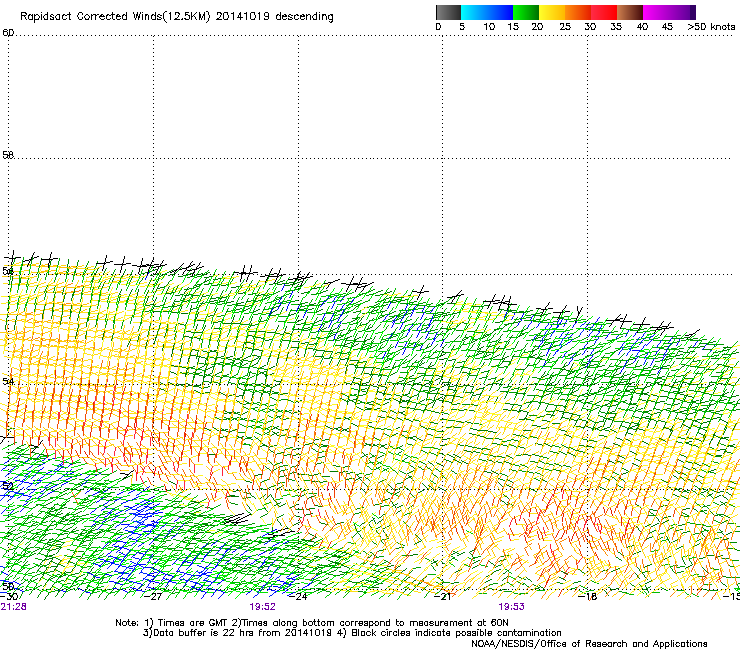Click the latitude label 52
Screen dimensions: 740x650
(8, 486)
